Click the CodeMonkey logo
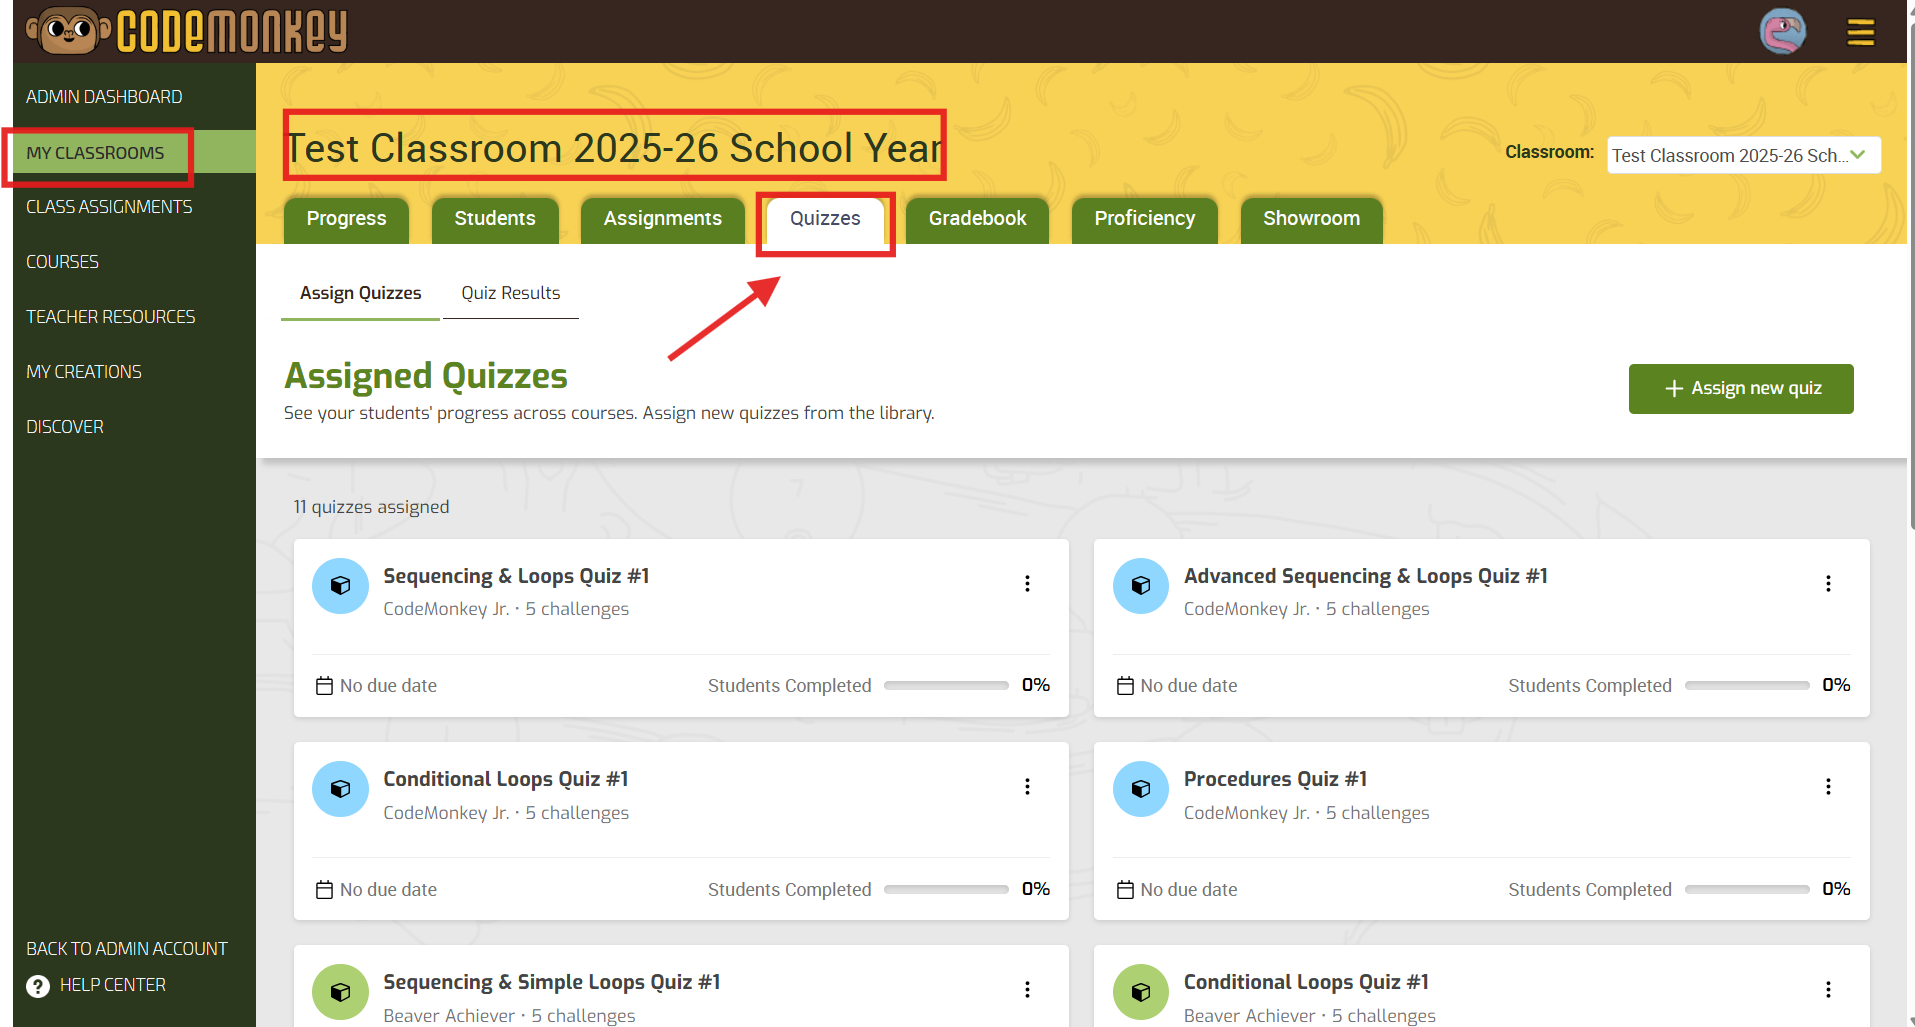Image resolution: width=1915 pixels, height=1027 pixels. coord(186,31)
